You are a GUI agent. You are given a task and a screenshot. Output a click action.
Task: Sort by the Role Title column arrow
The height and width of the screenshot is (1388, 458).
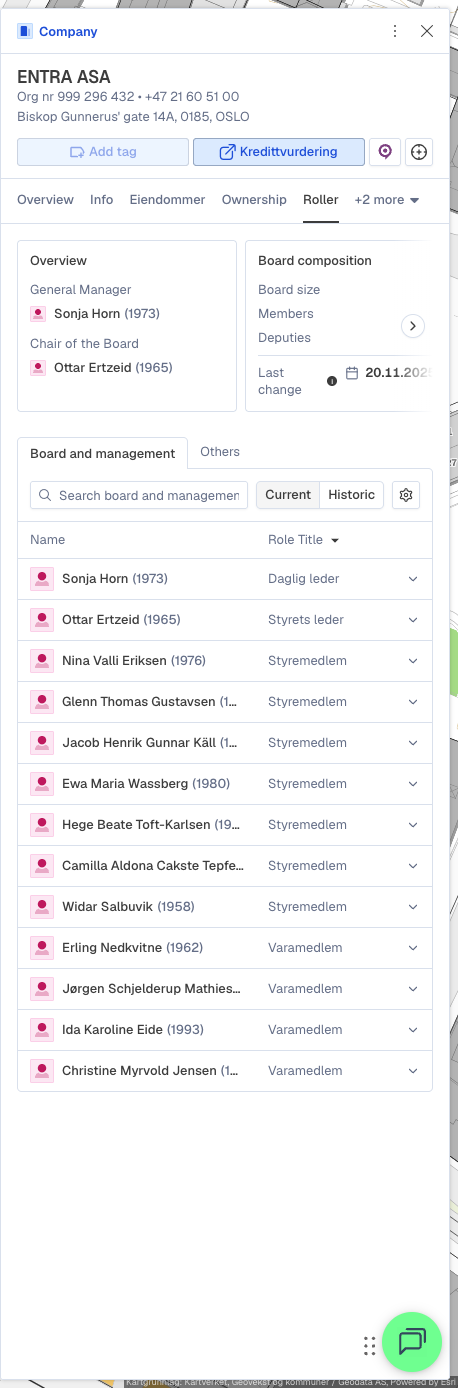335,540
